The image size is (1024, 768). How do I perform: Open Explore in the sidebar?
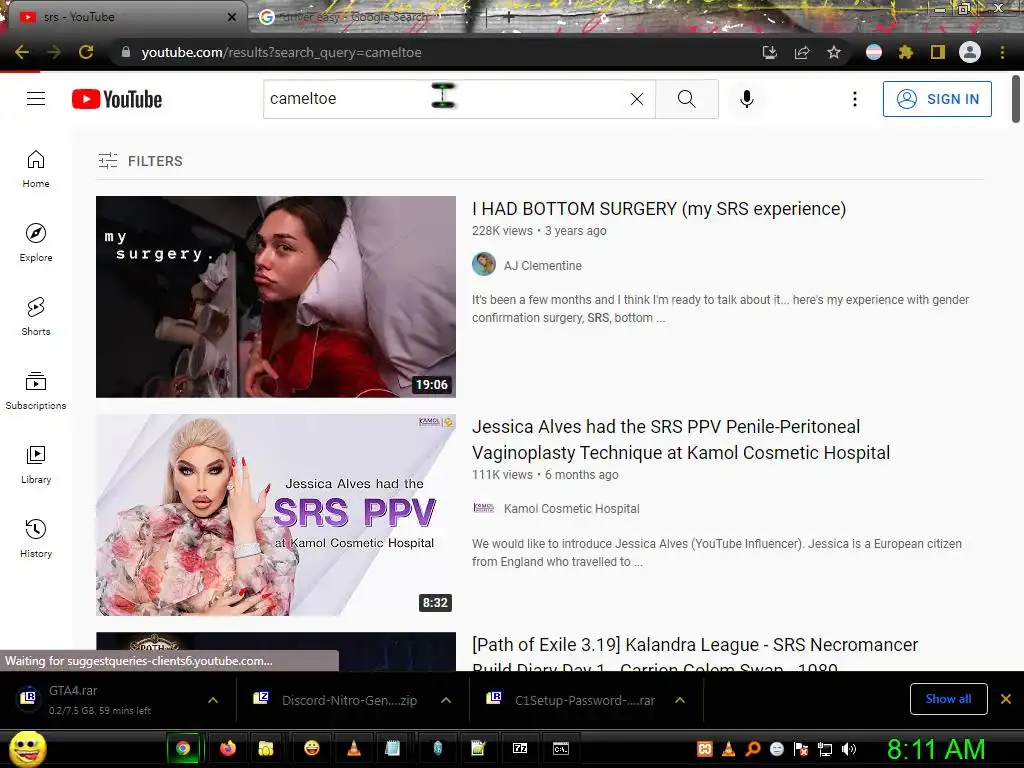pyautogui.click(x=36, y=242)
